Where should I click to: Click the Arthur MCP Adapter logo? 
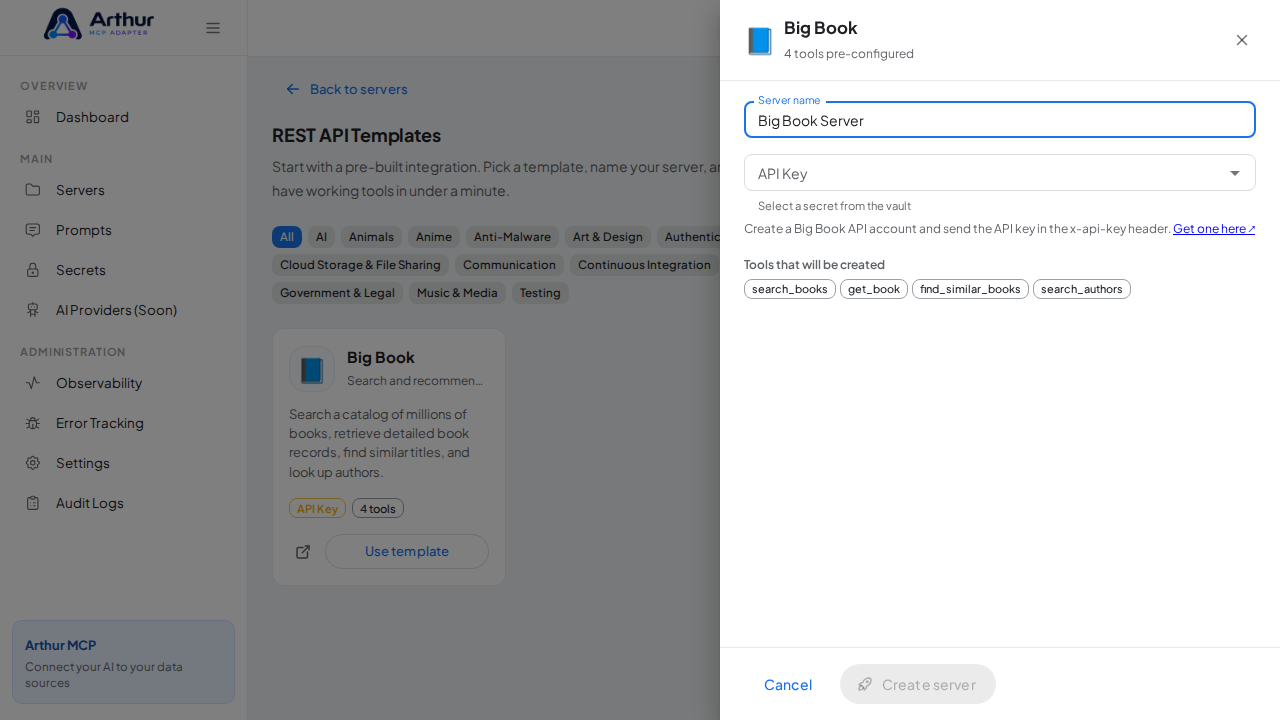[x=99, y=24]
